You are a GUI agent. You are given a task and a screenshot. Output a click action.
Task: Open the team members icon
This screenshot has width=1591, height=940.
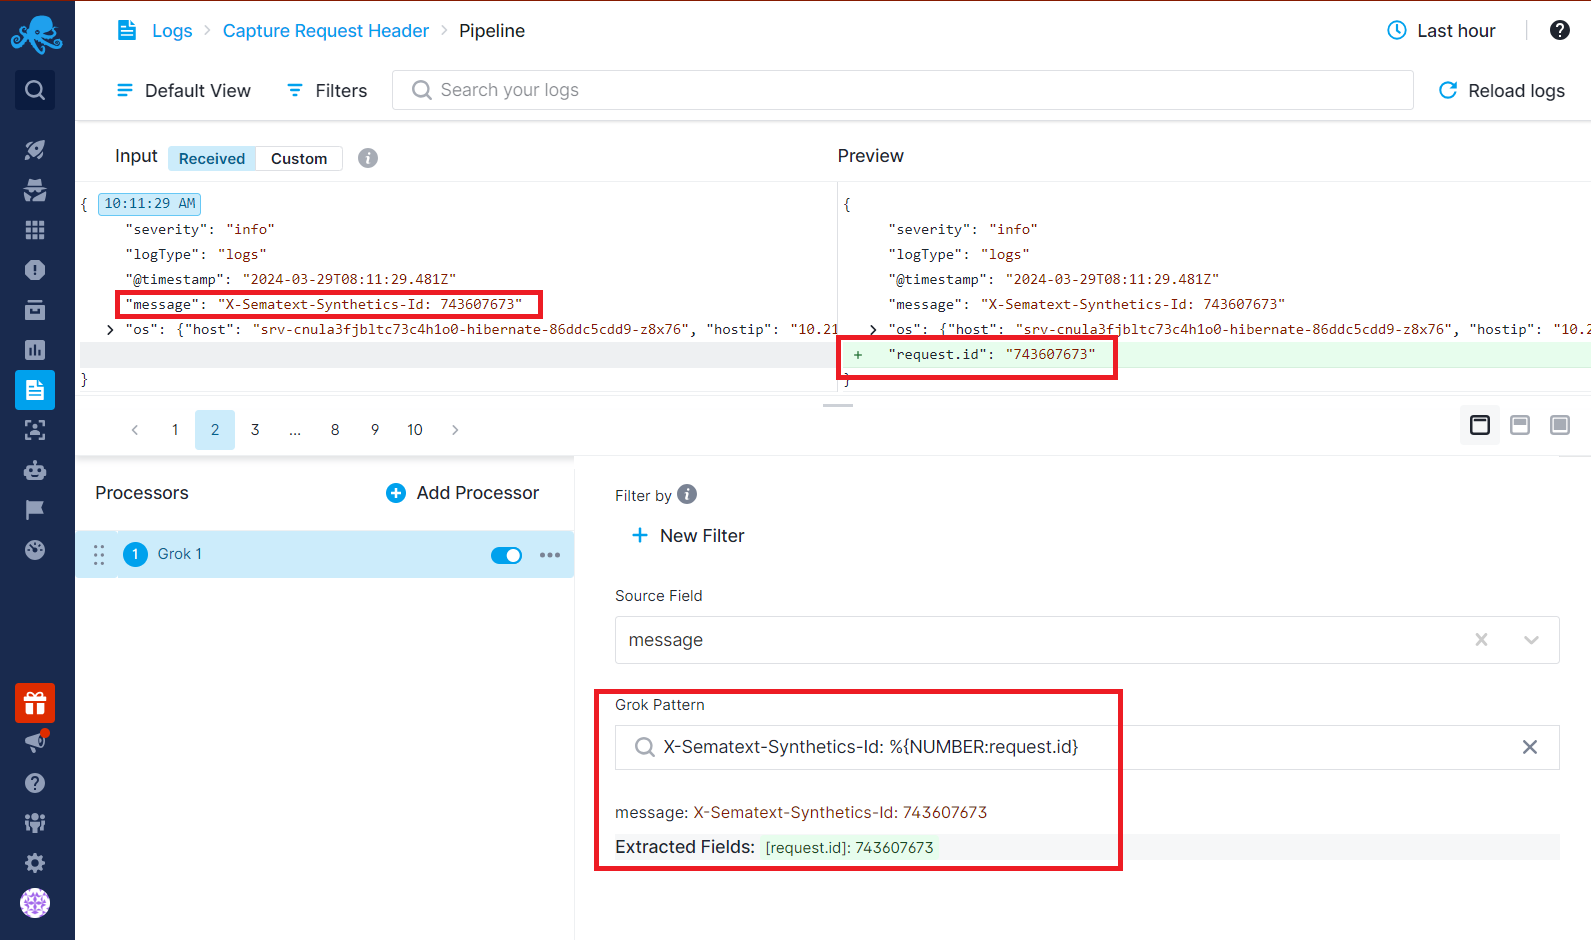tap(35, 823)
